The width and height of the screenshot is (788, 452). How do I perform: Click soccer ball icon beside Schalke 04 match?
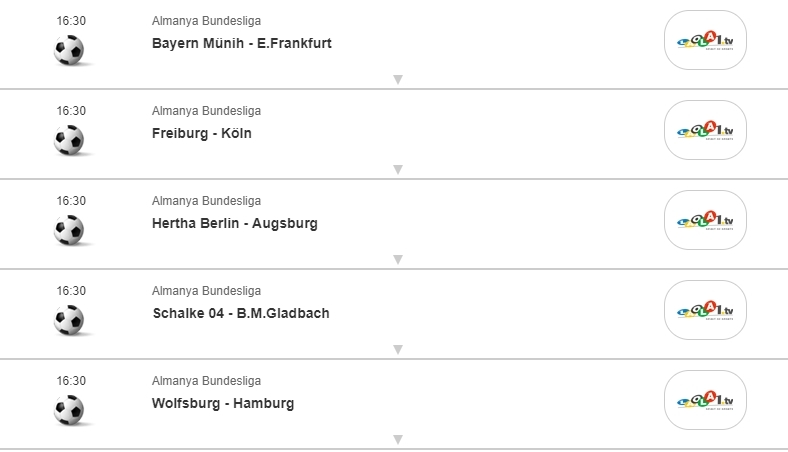(x=69, y=320)
